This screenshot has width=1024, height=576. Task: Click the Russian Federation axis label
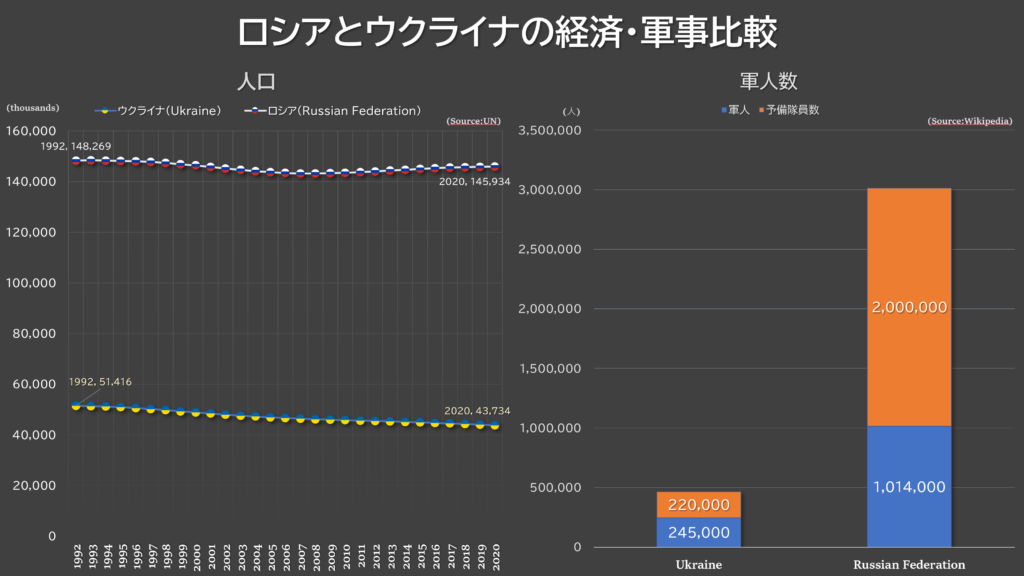(x=909, y=565)
